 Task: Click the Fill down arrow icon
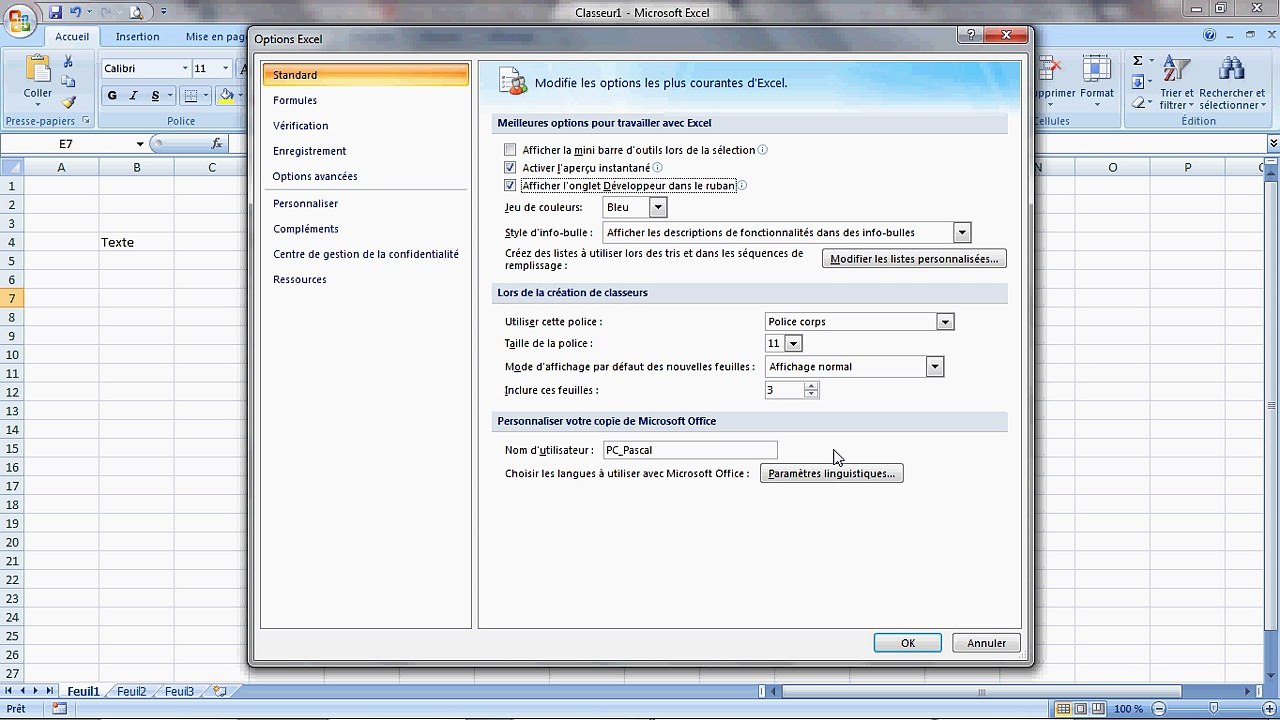1137,82
